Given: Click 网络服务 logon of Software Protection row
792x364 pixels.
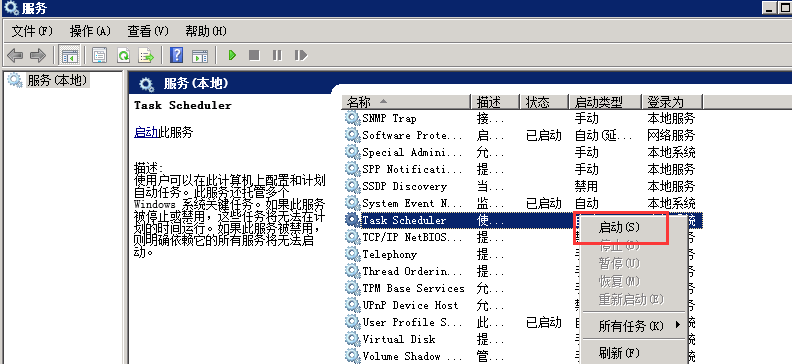Looking at the screenshot, I should pyautogui.click(x=671, y=135).
